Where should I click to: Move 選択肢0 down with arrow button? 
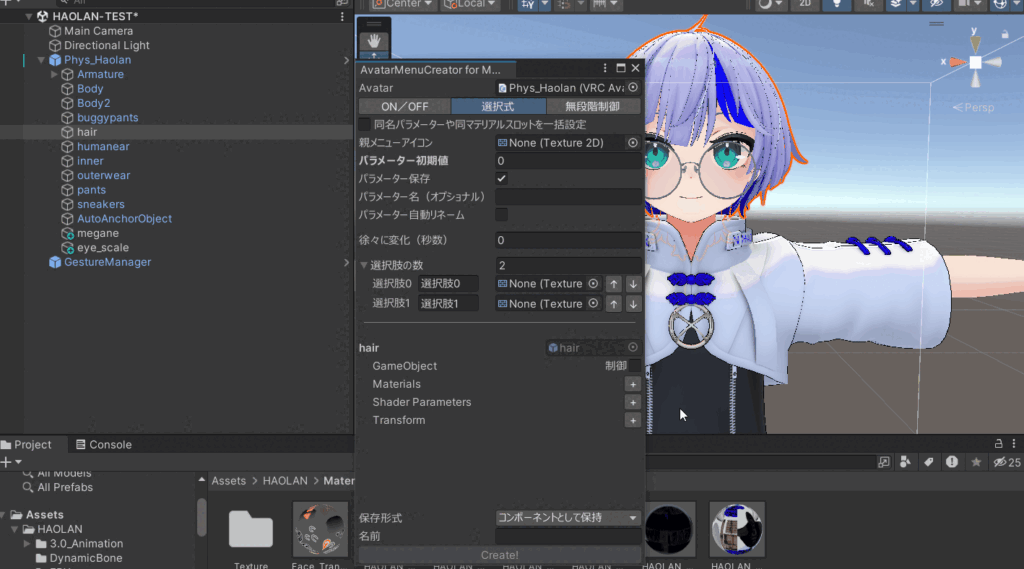click(633, 284)
